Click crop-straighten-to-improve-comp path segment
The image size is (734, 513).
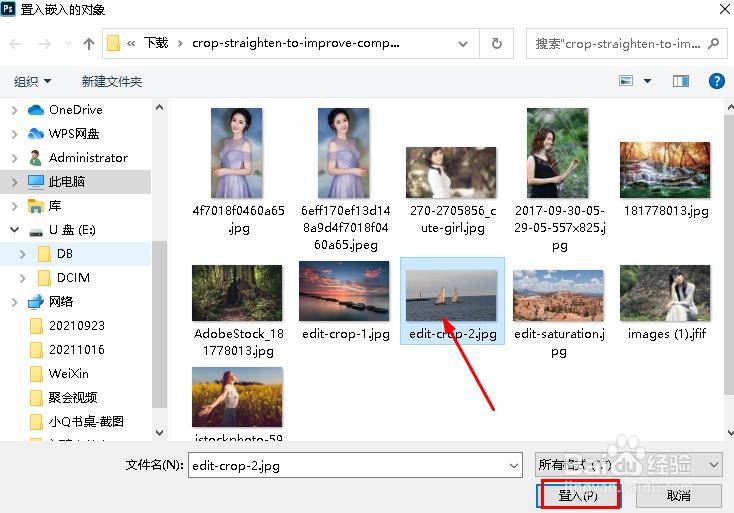click(296, 43)
